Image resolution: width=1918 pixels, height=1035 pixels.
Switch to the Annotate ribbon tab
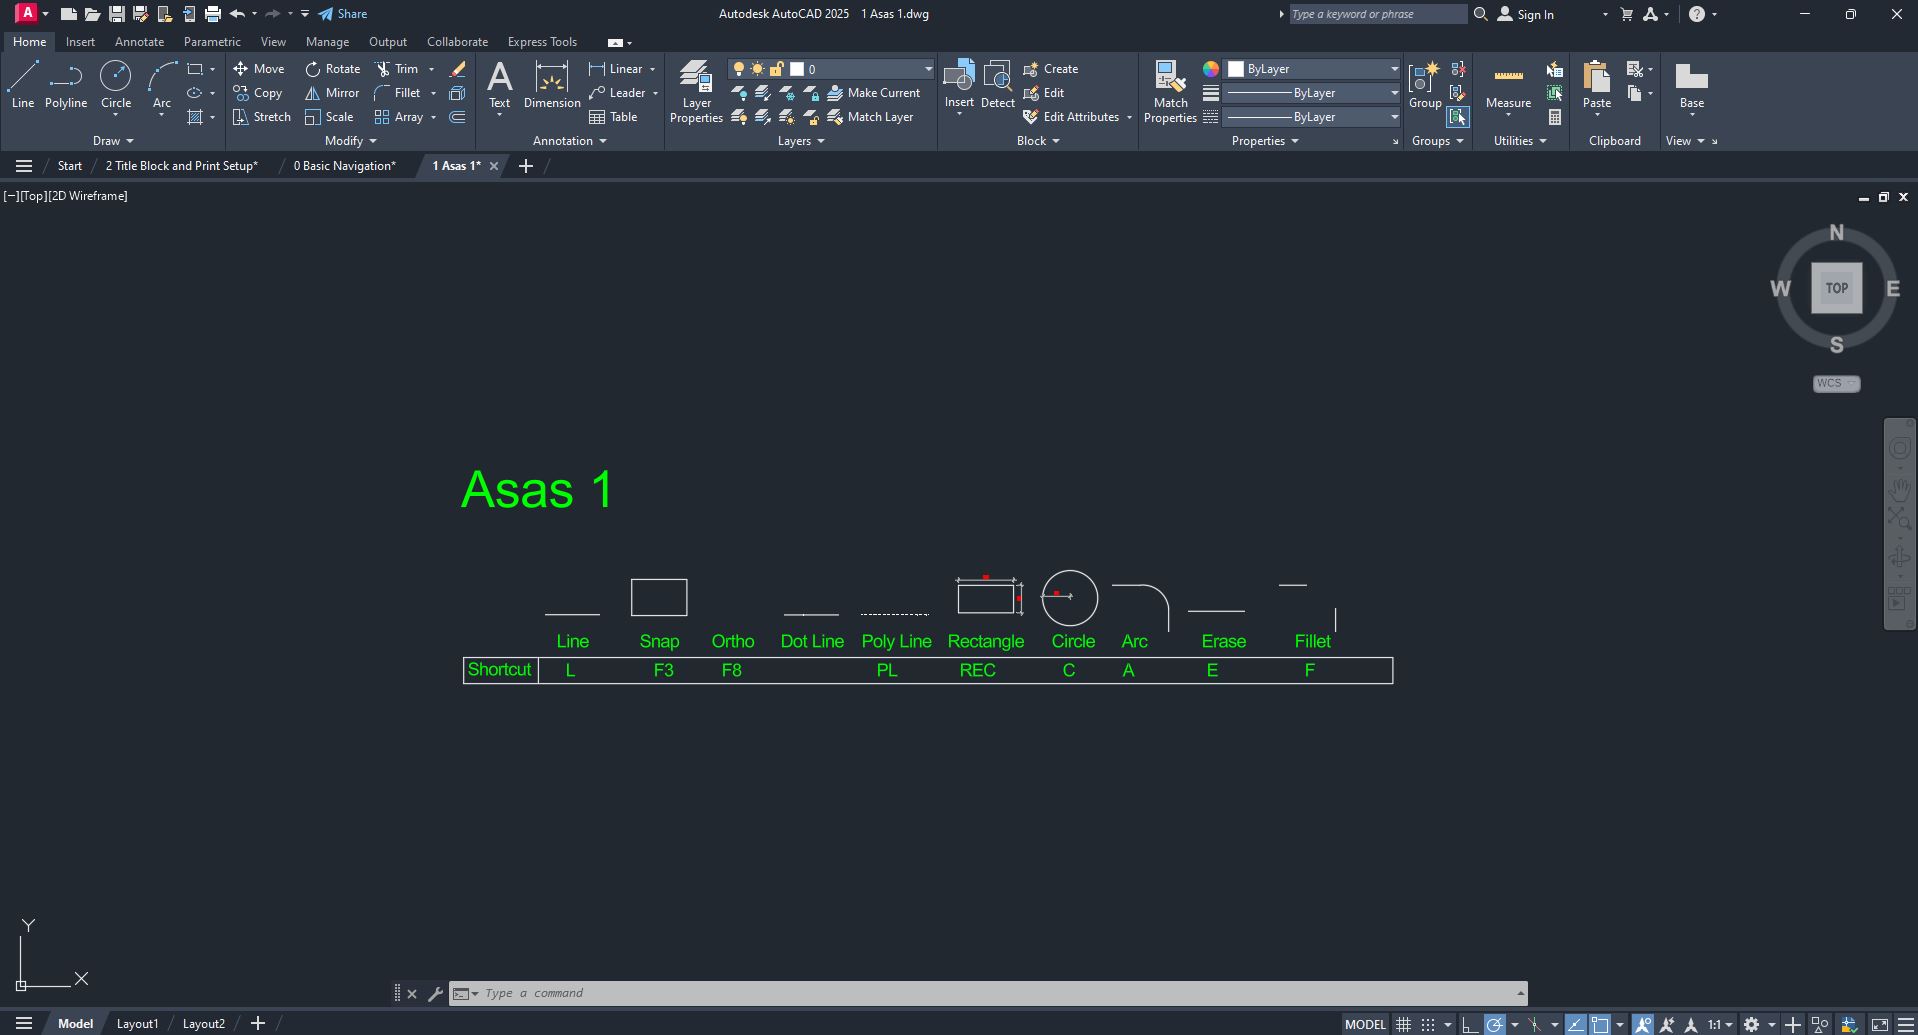tap(139, 42)
